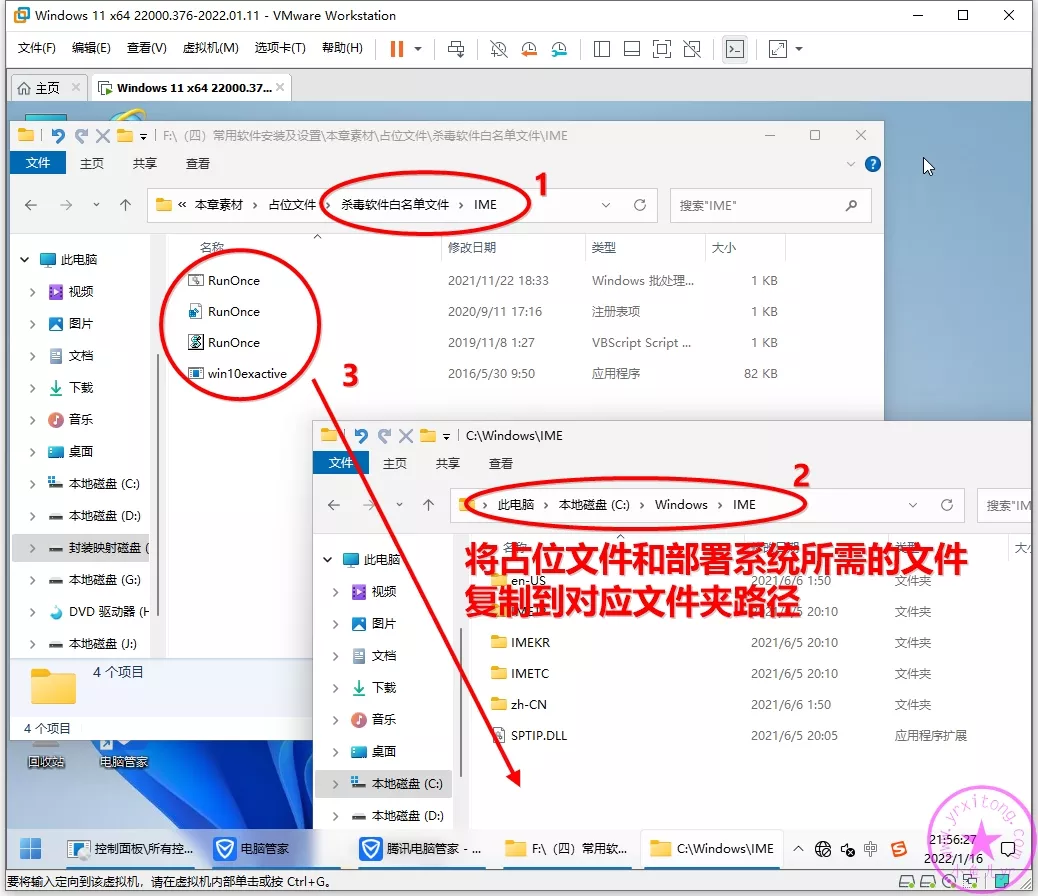1038x896 pixels.
Task: Open the snapshot manager icon
Action: pos(559,48)
